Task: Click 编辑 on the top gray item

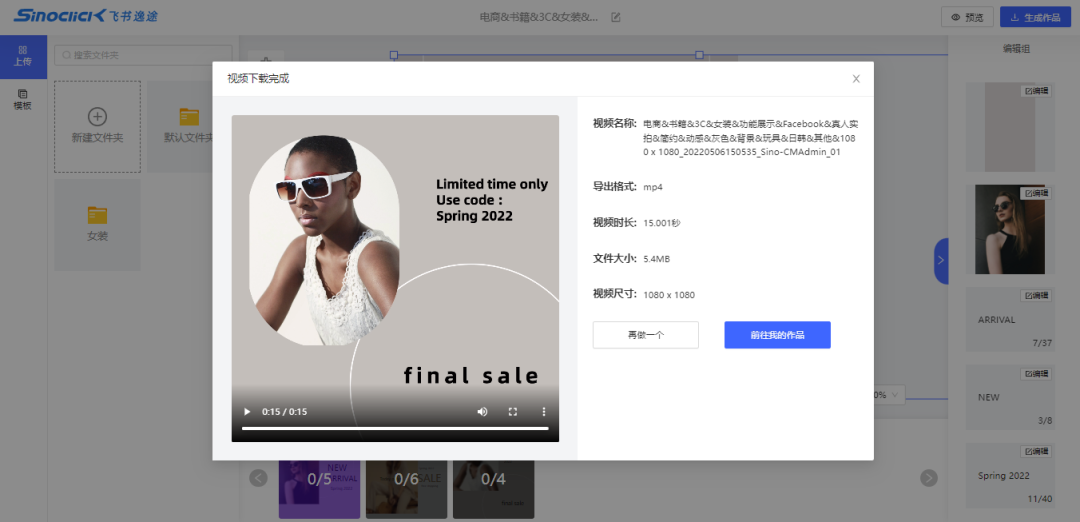Action: tap(1037, 91)
